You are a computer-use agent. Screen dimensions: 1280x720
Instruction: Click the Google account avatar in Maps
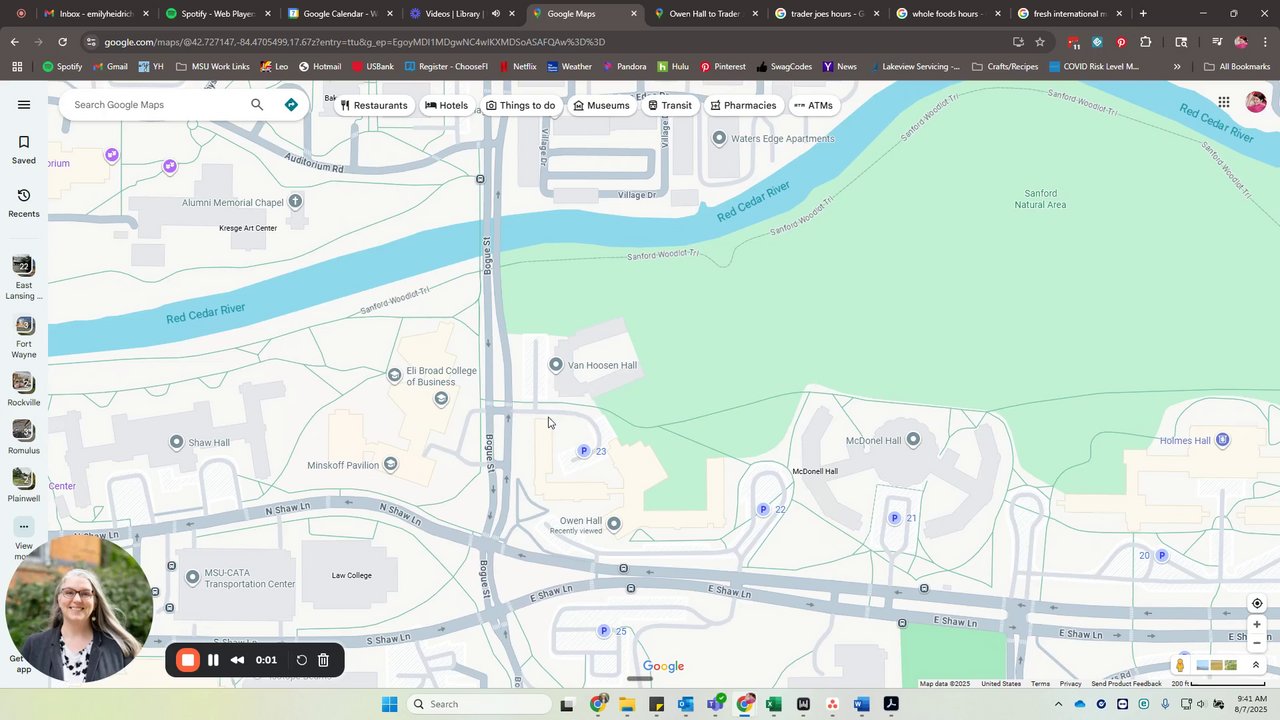pos(1256,102)
